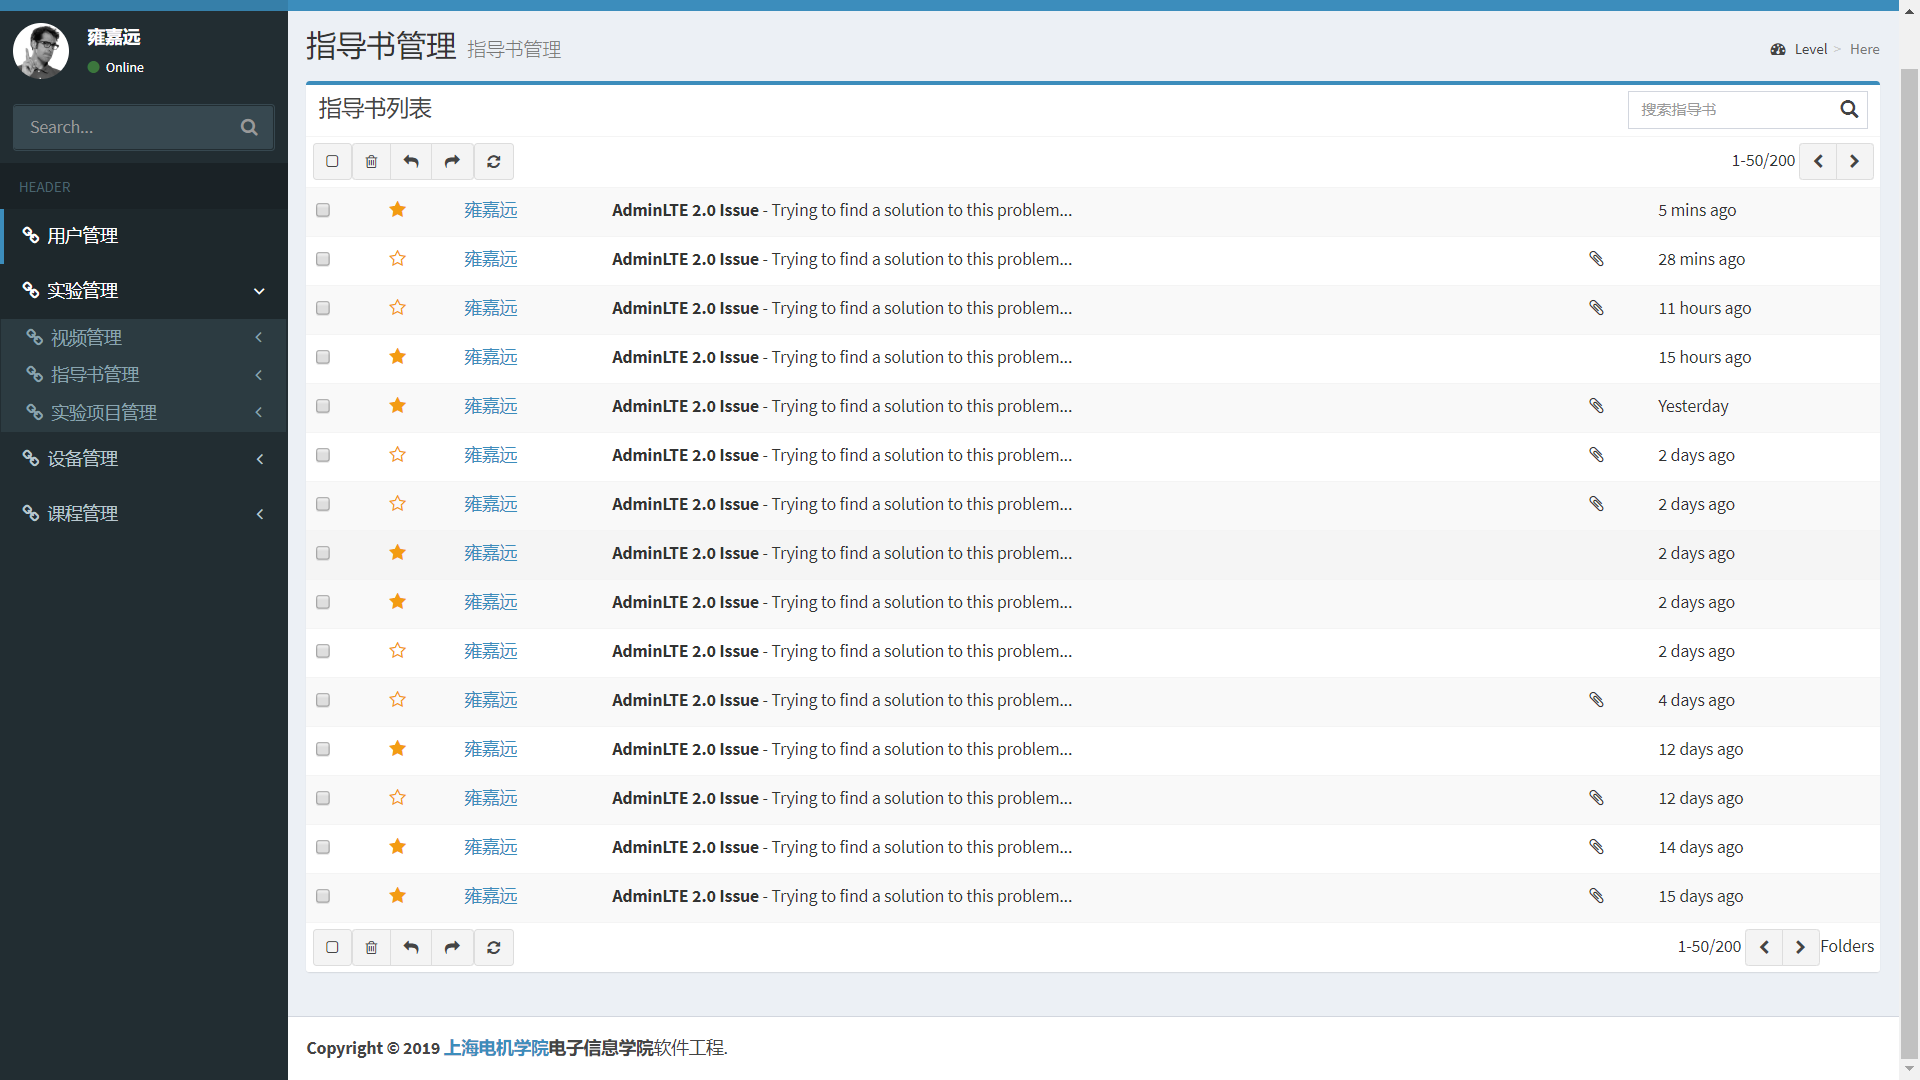Go to next page with top-right arrow
Image resolution: width=1920 pixels, height=1080 pixels.
[1854, 161]
